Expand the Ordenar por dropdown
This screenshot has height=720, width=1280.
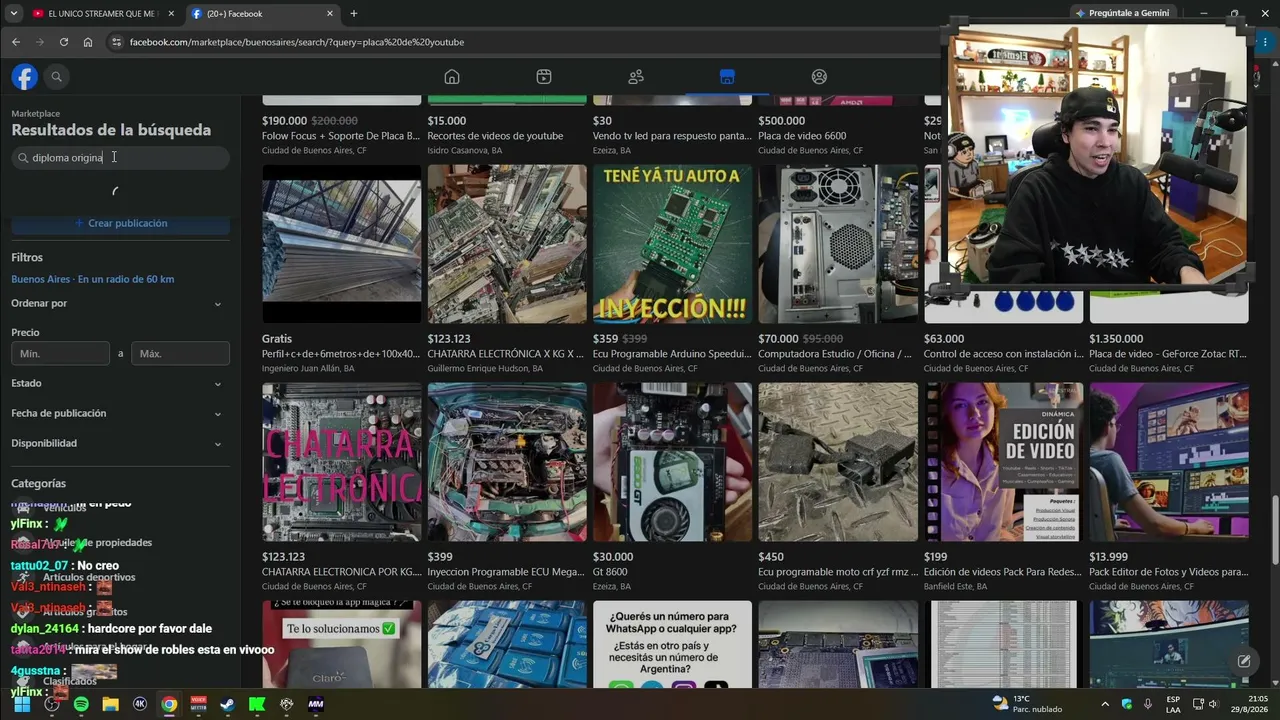pyautogui.click(x=120, y=303)
